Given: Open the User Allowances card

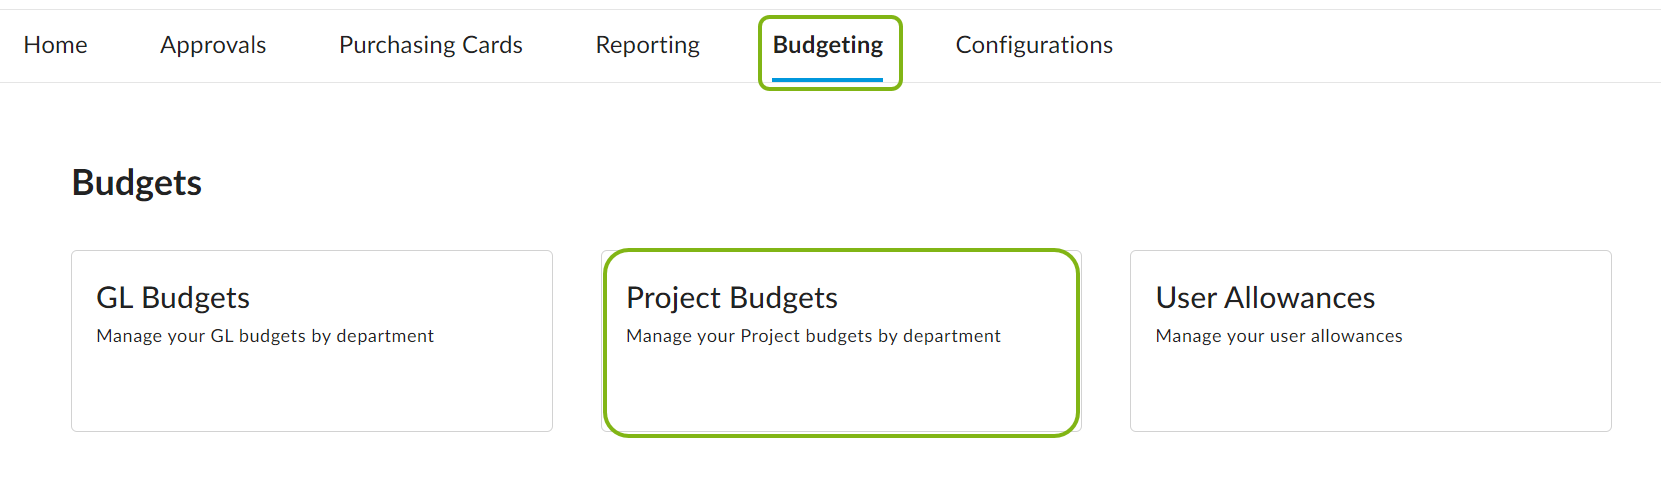Looking at the screenshot, I should click(x=1370, y=341).
